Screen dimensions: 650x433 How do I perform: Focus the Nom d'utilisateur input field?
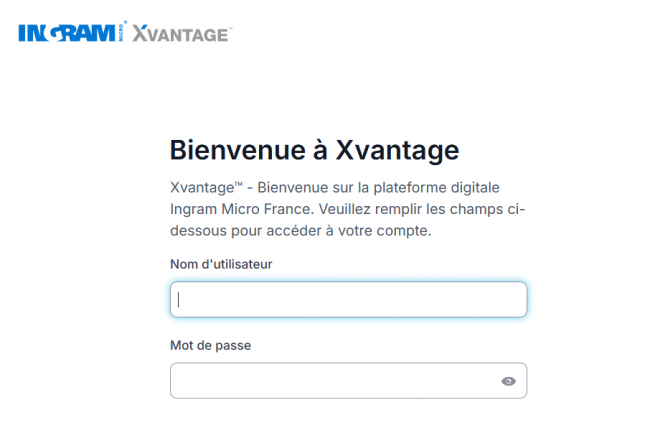tap(348, 299)
